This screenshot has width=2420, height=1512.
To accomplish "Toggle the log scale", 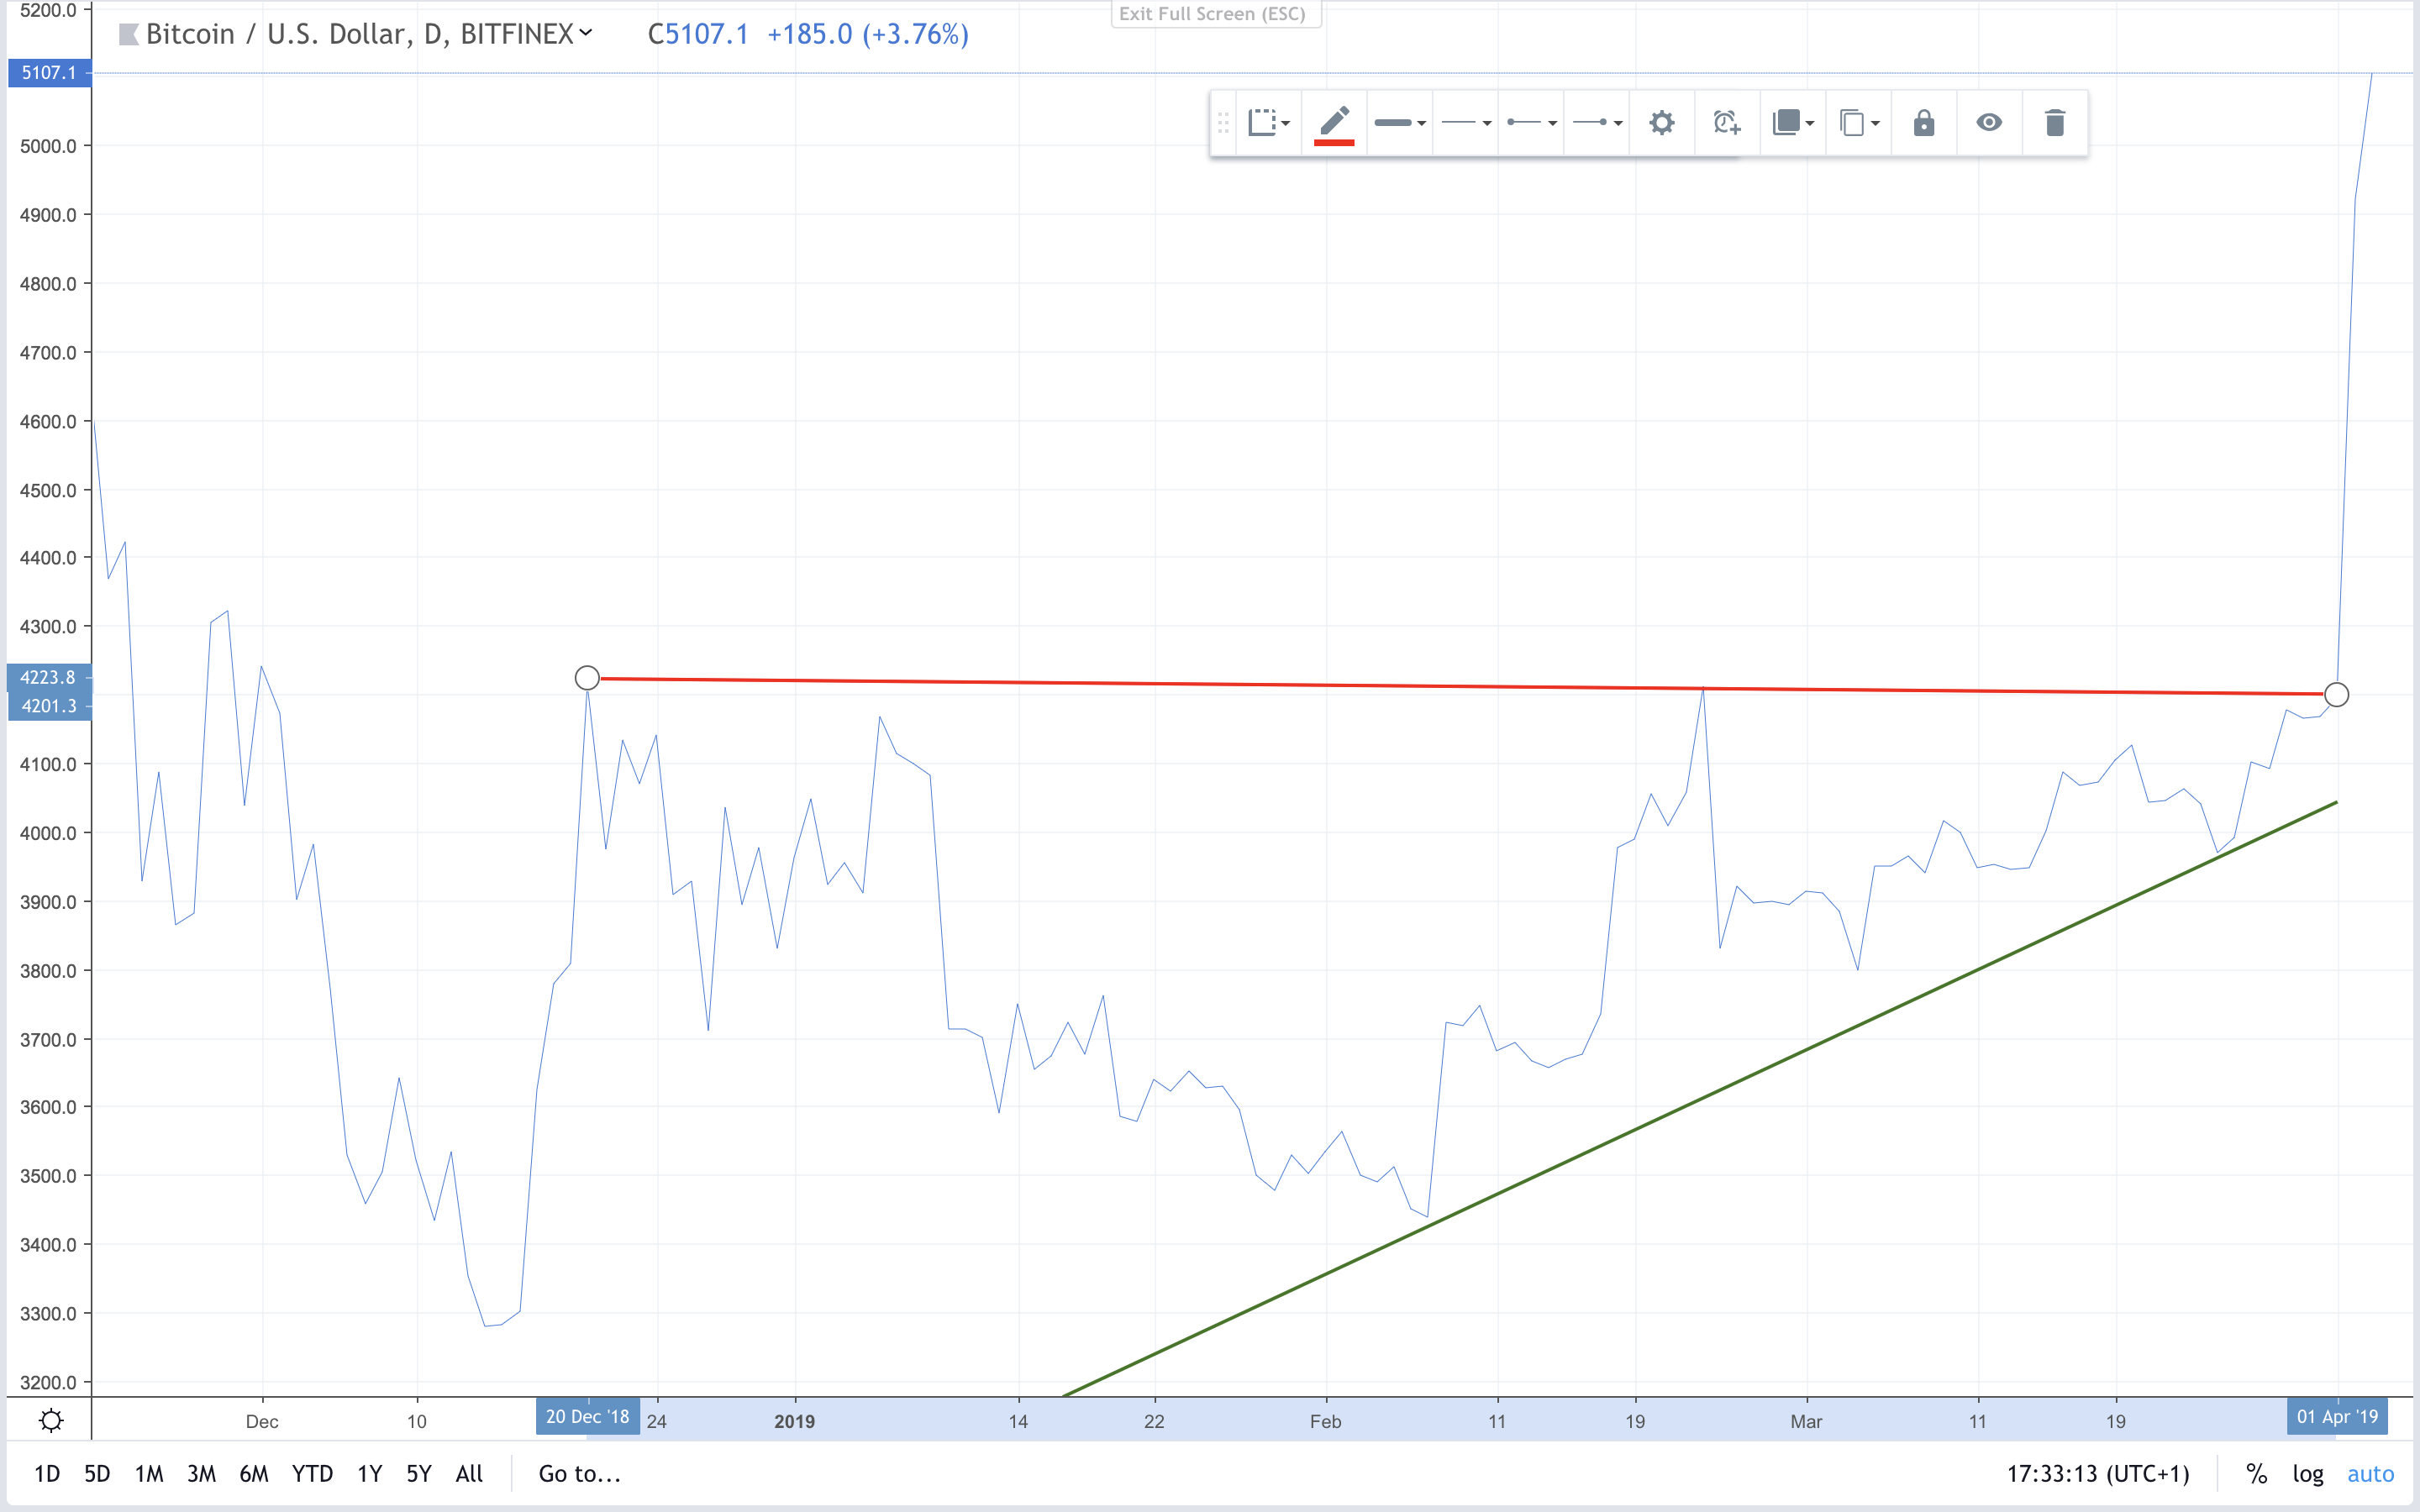I will pos(2308,1473).
